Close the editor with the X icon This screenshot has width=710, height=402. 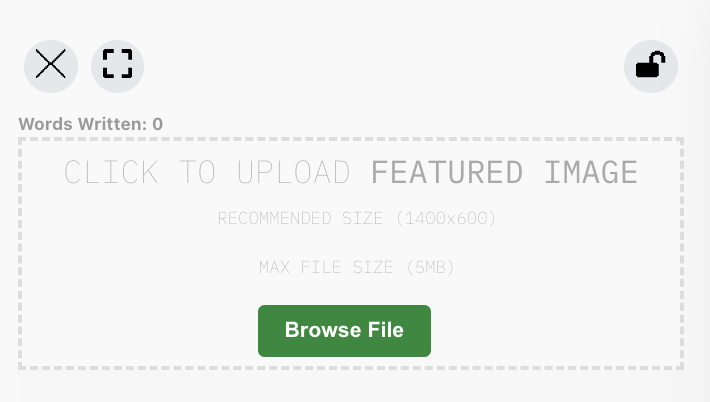[51, 66]
